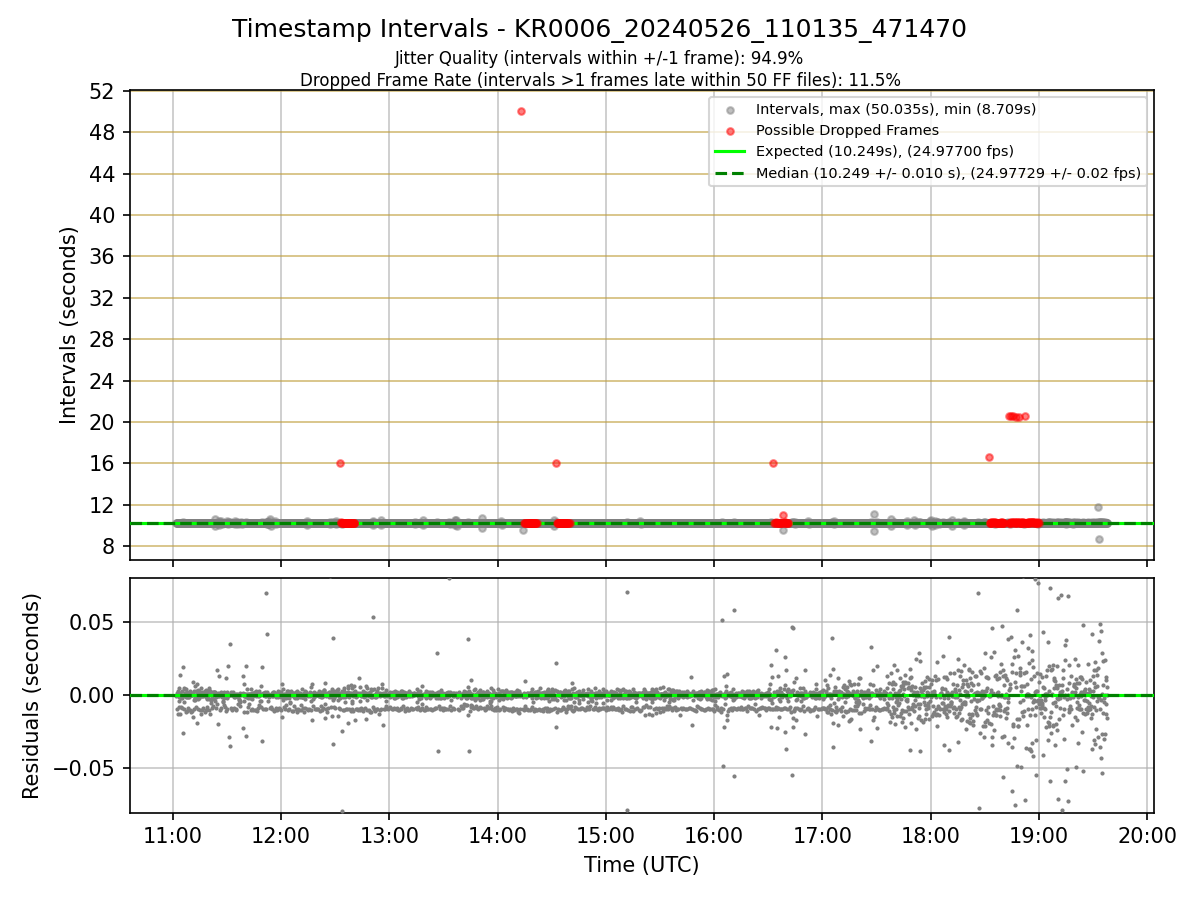Image resolution: width=1200 pixels, height=900 pixels.
Task: Click the solid green line sample beside 'Expected' in the legend
Action: [731, 152]
